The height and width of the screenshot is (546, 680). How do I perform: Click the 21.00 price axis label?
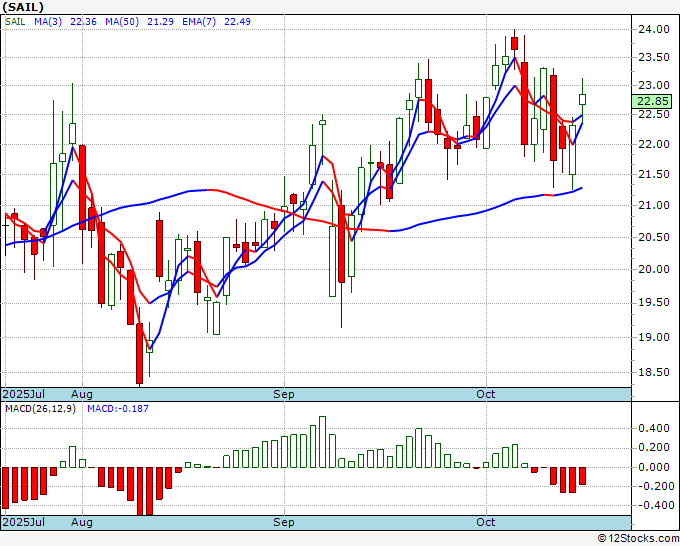(653, 206)
